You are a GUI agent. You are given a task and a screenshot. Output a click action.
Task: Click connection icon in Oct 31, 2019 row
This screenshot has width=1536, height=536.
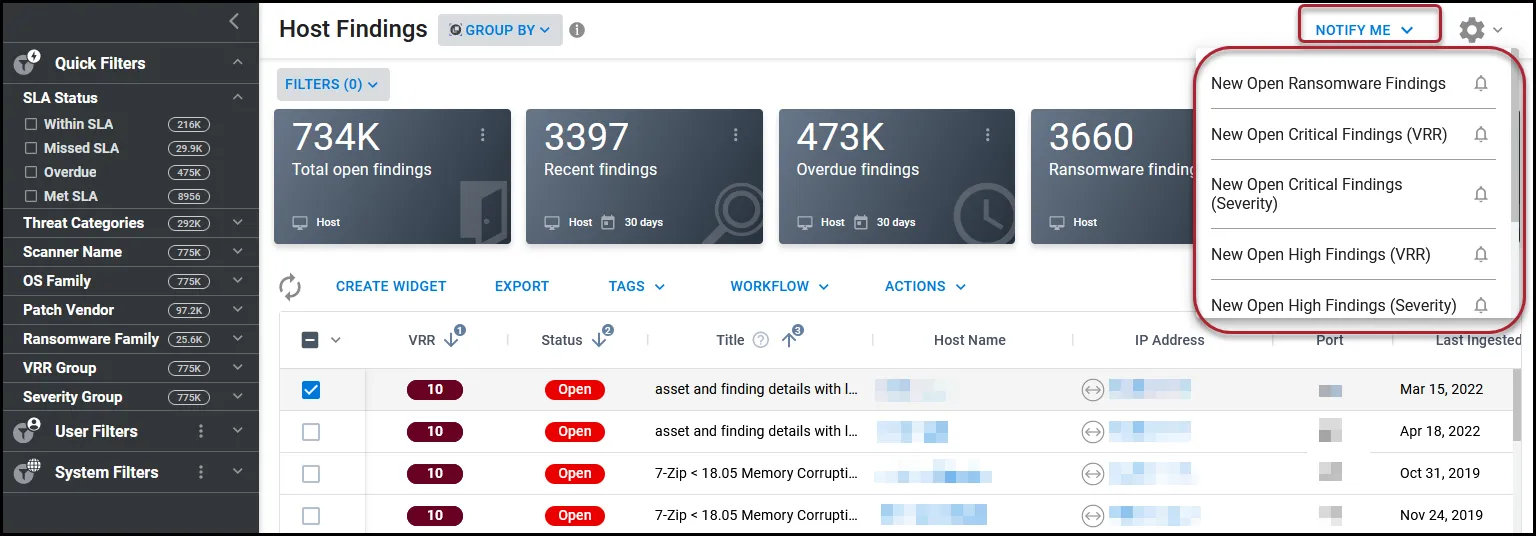coord(1092,474)
